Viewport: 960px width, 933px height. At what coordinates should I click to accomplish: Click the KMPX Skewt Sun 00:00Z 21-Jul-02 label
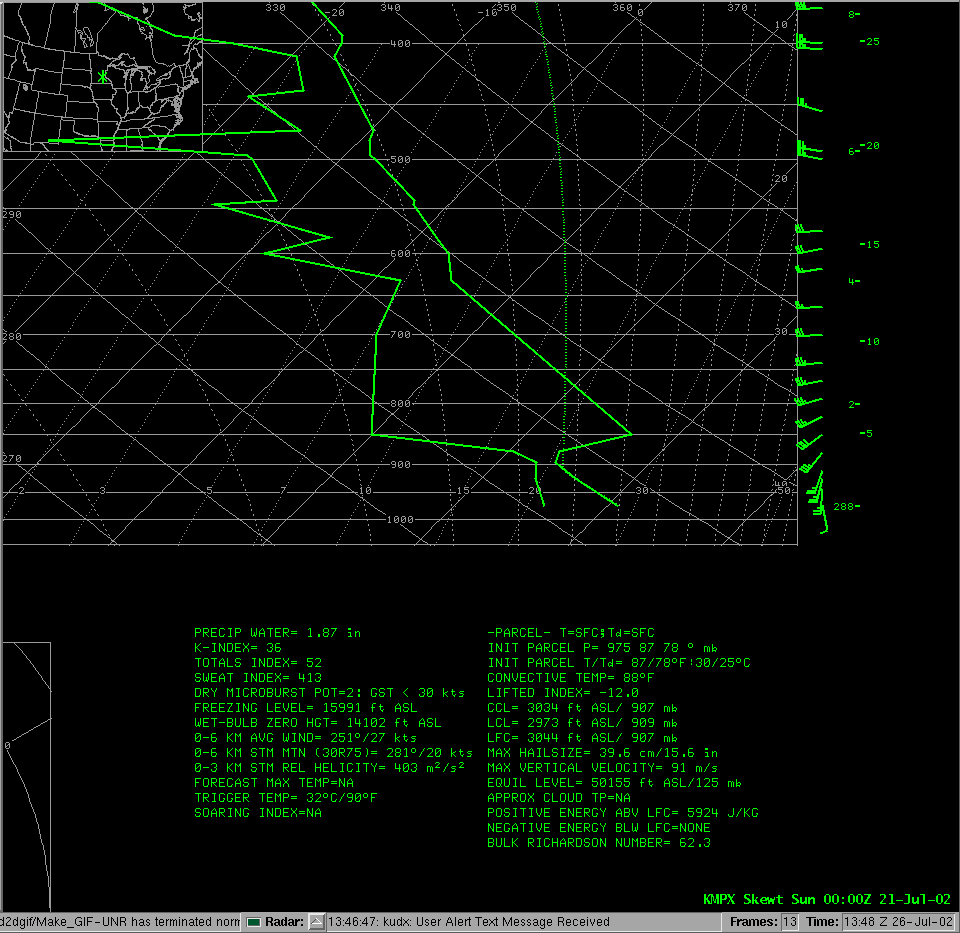(x=827, y=899)
